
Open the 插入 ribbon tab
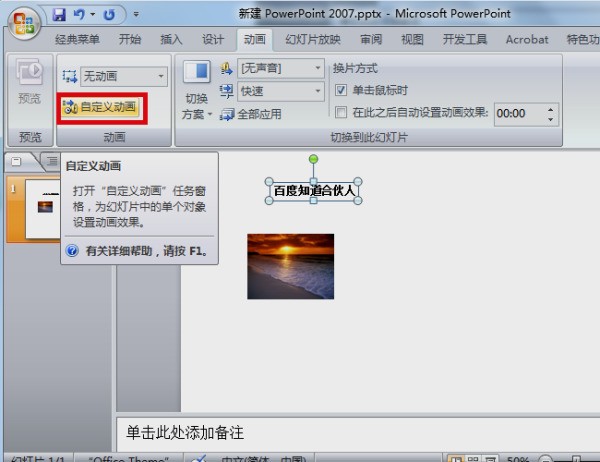click(x=171, y=40)
